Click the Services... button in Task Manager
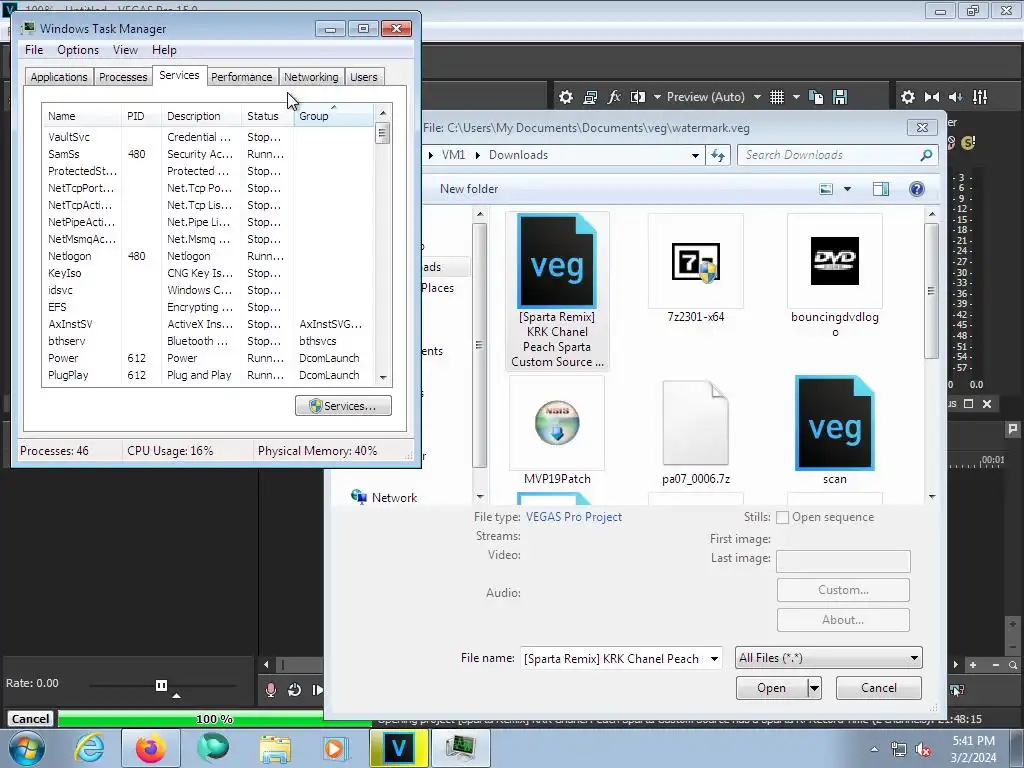The image size is (1024, 768). (x=343, y=406)
